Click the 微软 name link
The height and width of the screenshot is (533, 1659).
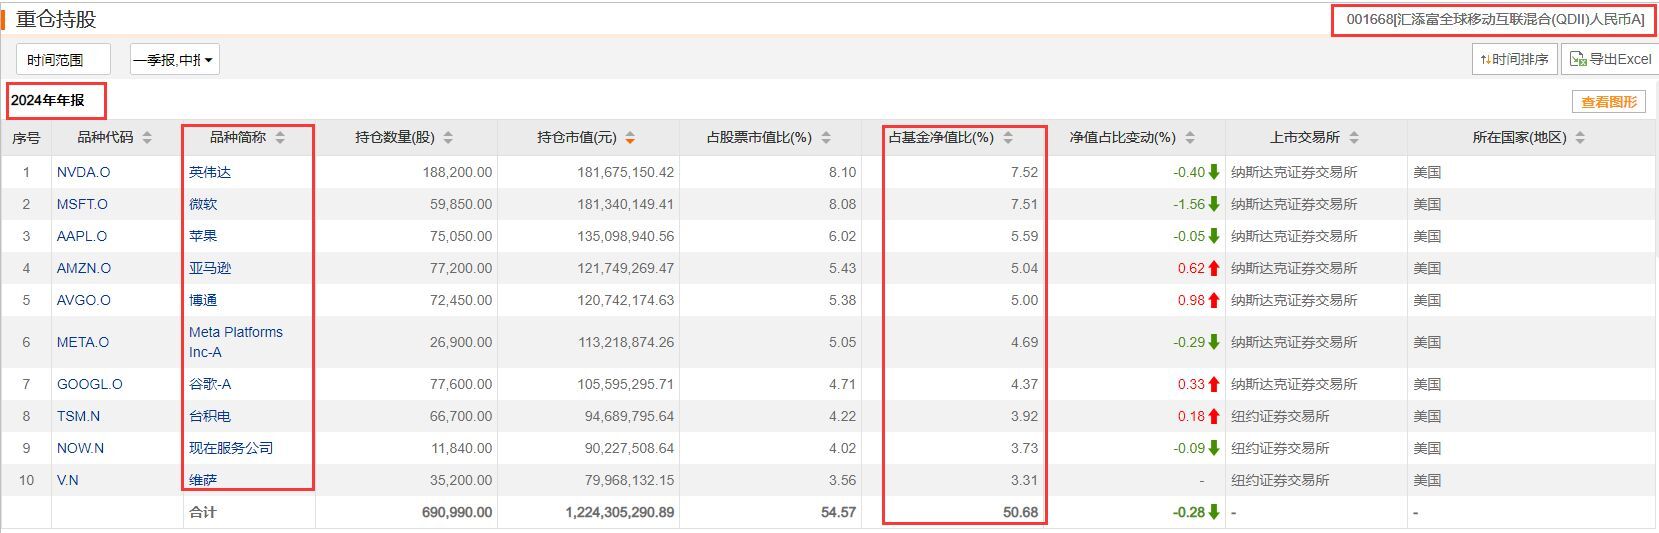coord(203,204)
